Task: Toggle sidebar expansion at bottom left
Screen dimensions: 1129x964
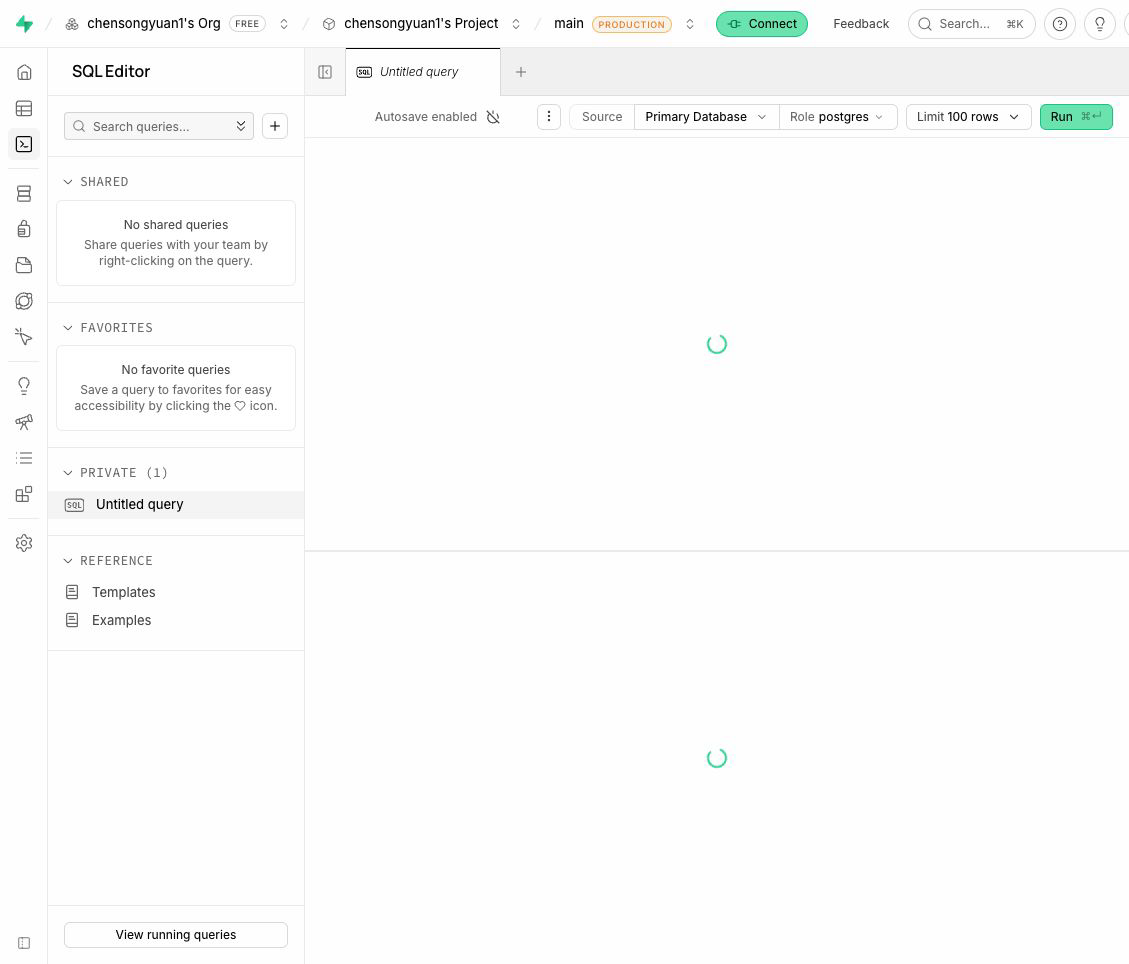Action: [24, 943]
